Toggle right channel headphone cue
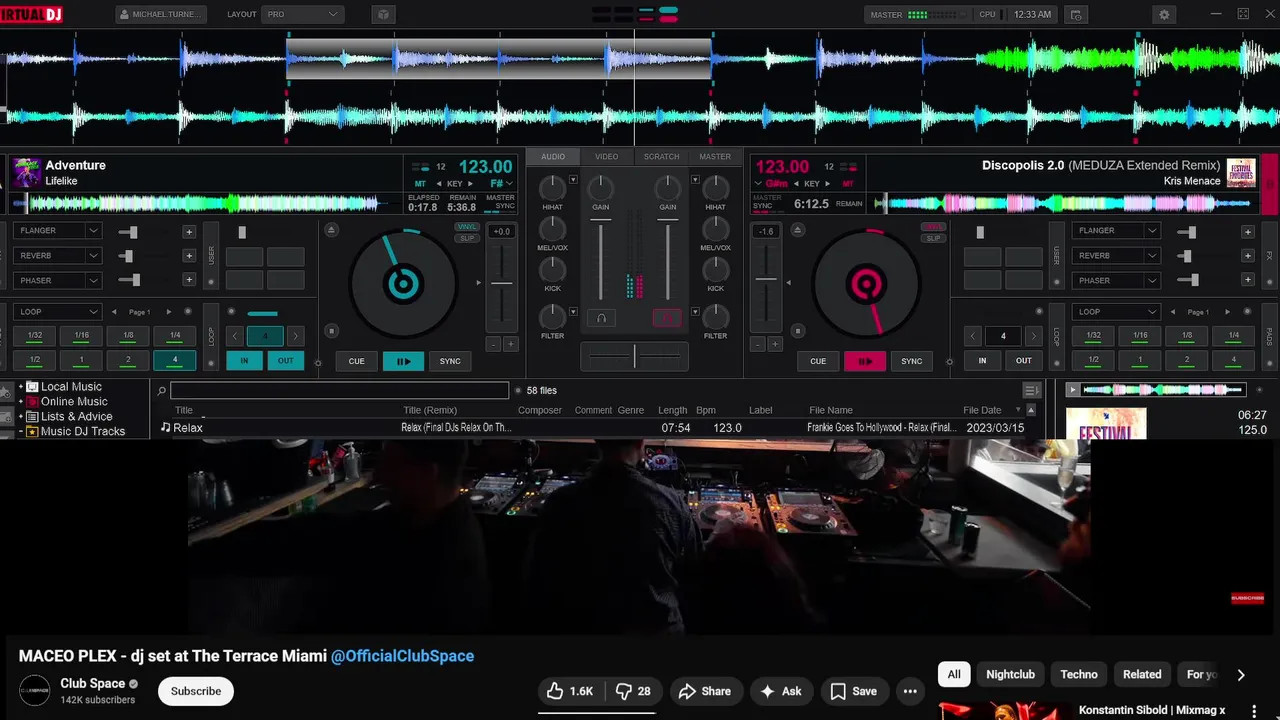 [x=667, y=318]
